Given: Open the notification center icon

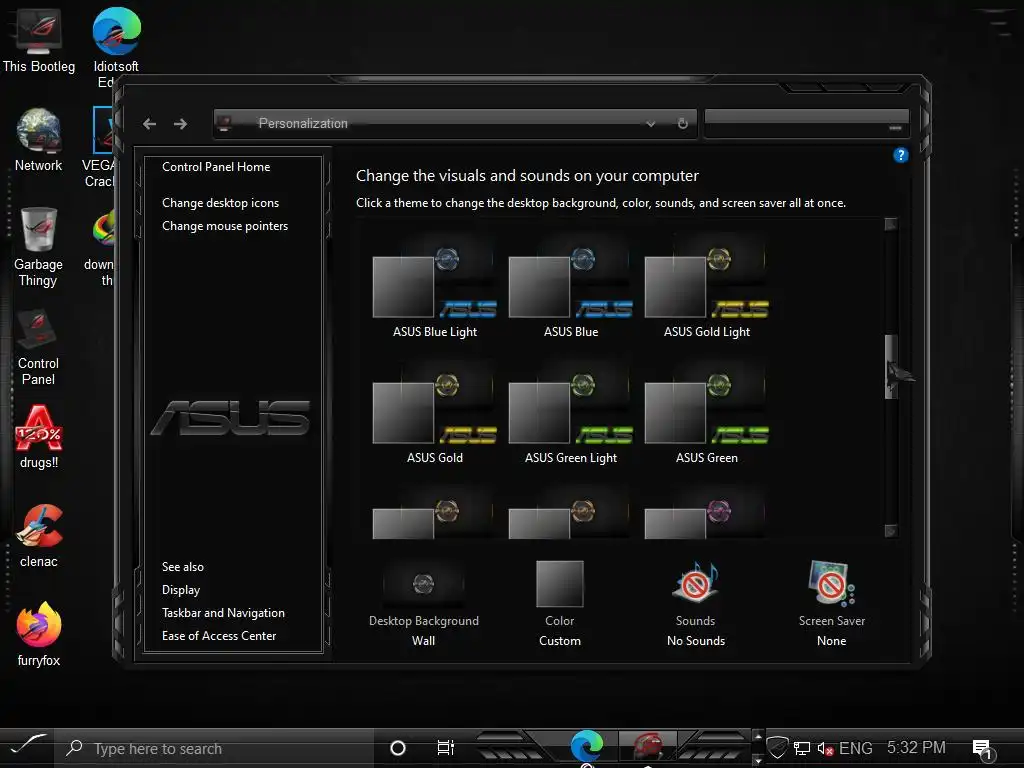Looking at the screenshot, I should (982, 750).
